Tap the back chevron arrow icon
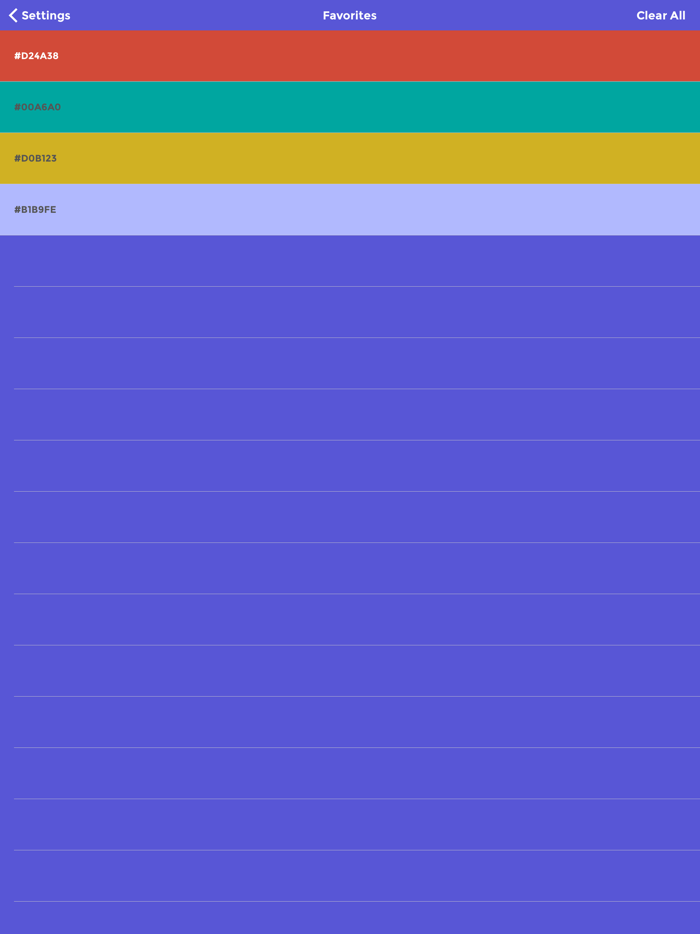Viewport: 700px width, 934px height. coord(13,15)
